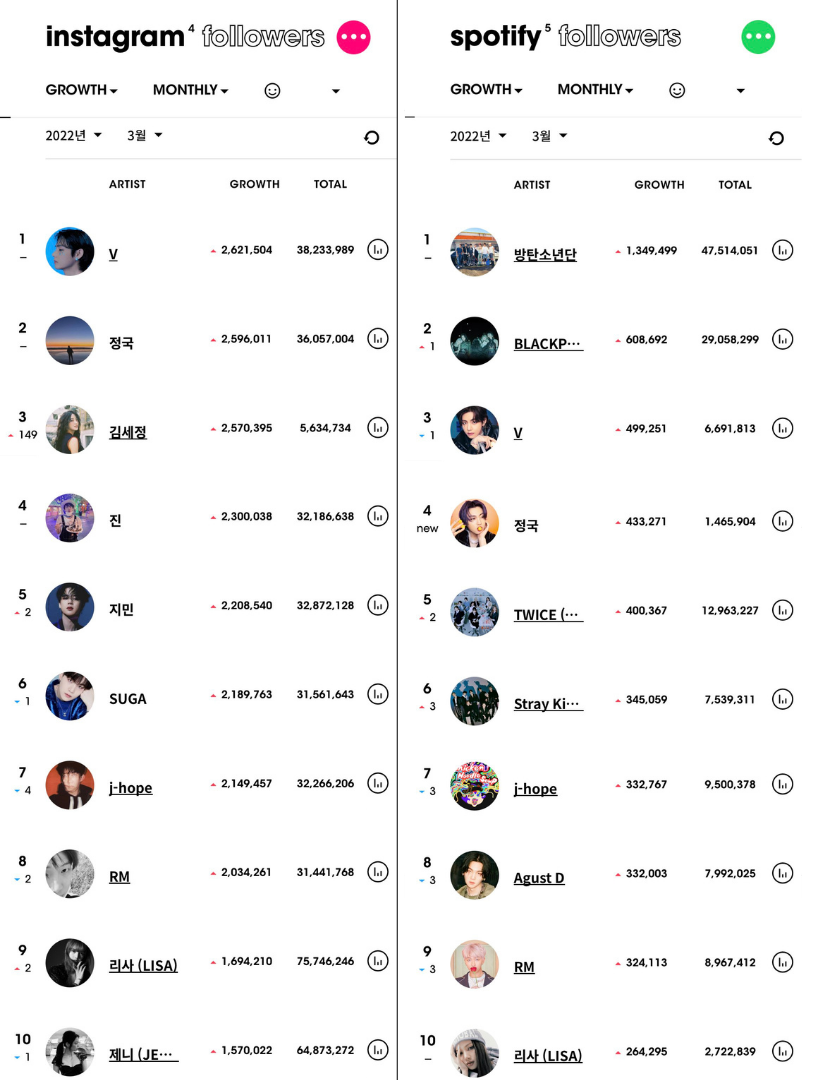
Task: Open the 2022년 year selector for Instagram
Action: tap(73, 136)
